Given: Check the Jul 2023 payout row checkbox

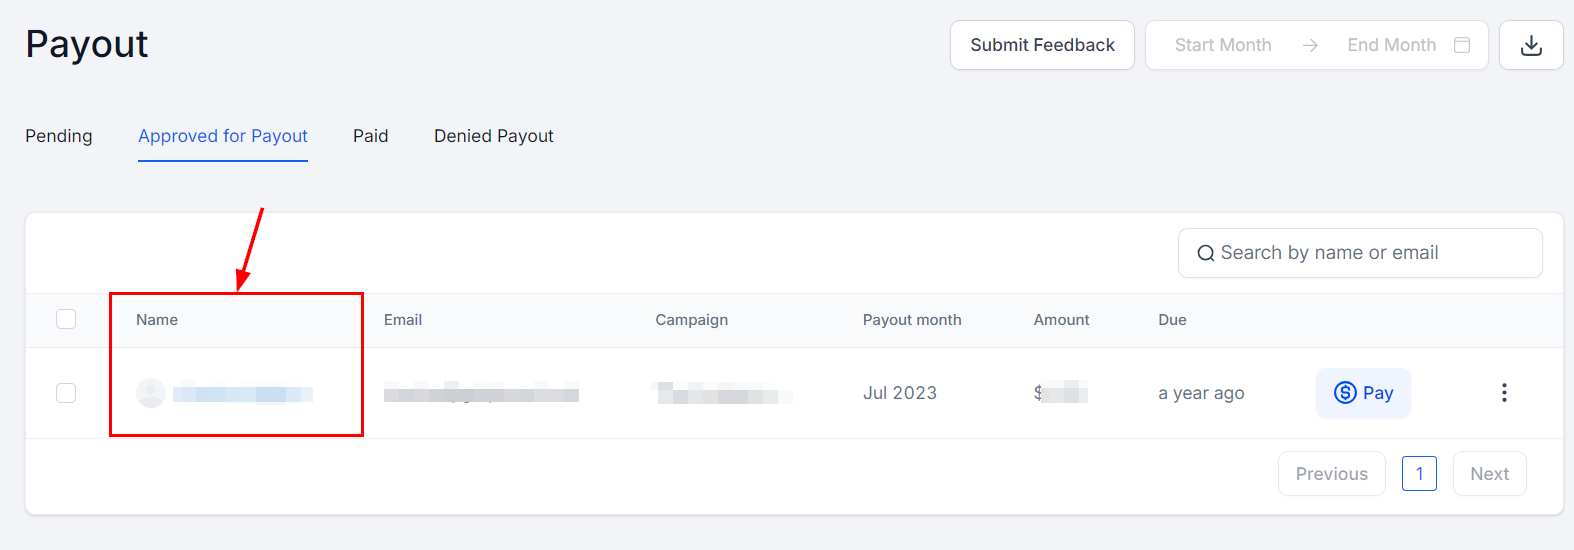Looking at the screenshot, I should (x=66, y=393).
